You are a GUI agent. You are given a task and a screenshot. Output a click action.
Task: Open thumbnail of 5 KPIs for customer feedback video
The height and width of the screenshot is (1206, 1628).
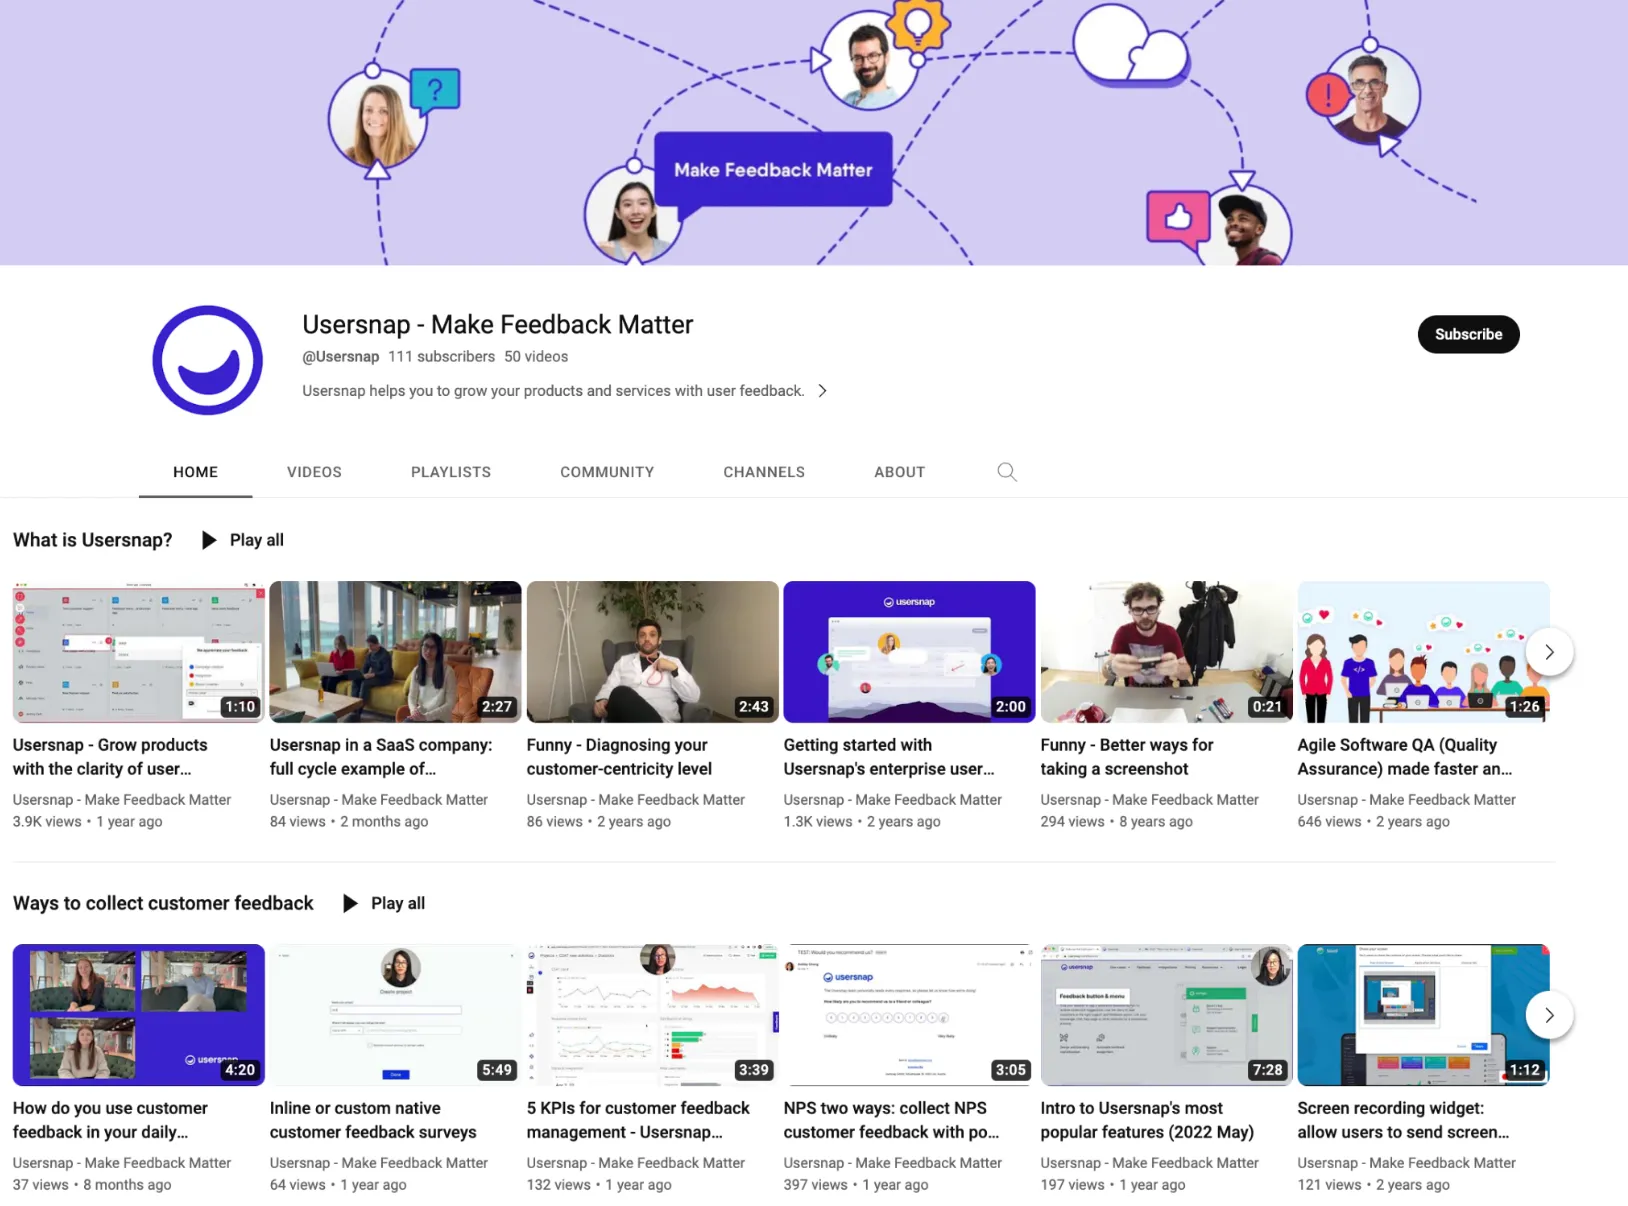coord(652,1015)
